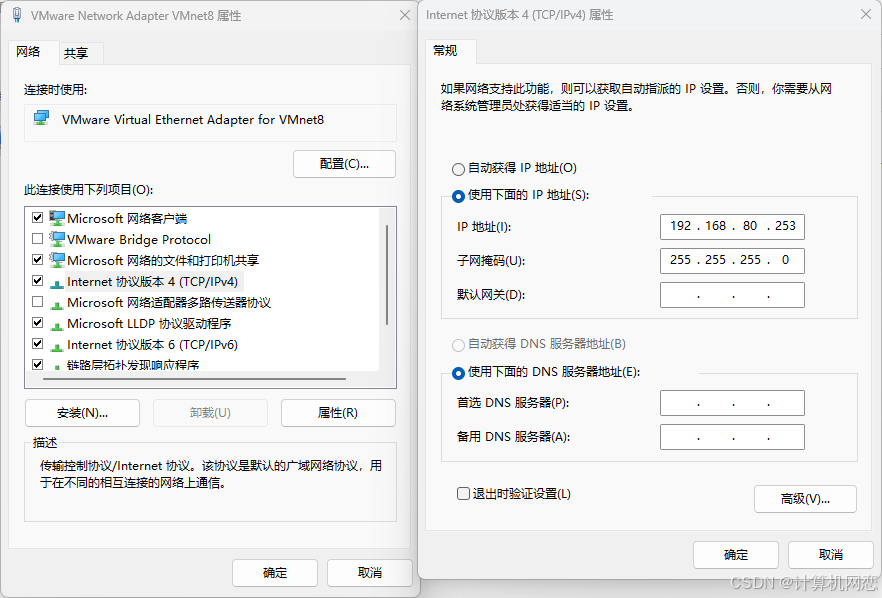This screenshot has width=882, height=598.
Task: Click the 配置(C)... button
Action: click(344, 164)
